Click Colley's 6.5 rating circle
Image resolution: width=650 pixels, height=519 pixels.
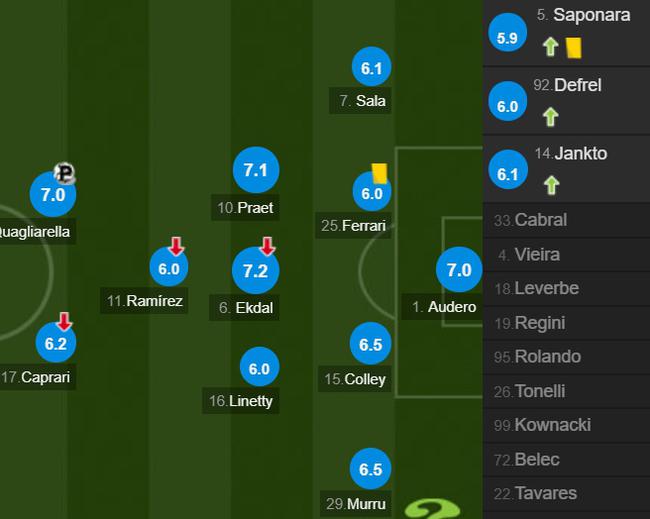click(x=371, y=344)
